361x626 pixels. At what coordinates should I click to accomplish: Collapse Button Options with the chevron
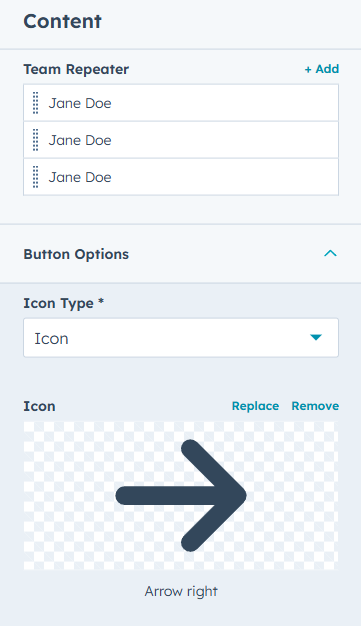pos(330,254)
